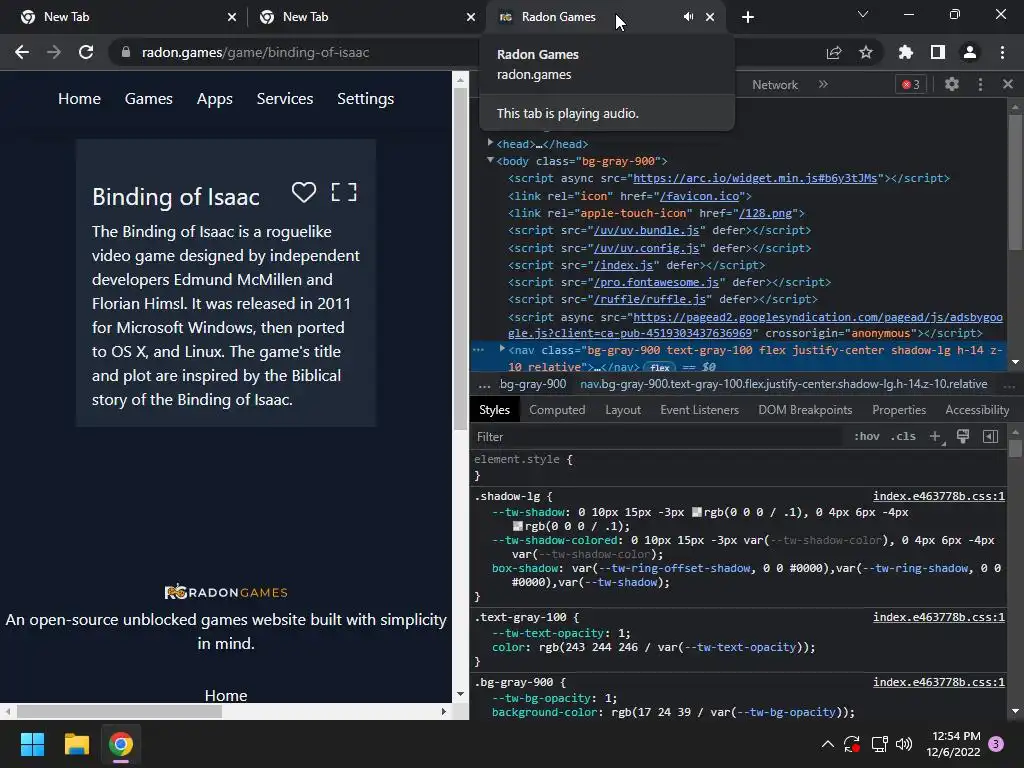Click the share page icon in address bar
The height and width of the screenshot is (768, 1024).
coord(834,52)
